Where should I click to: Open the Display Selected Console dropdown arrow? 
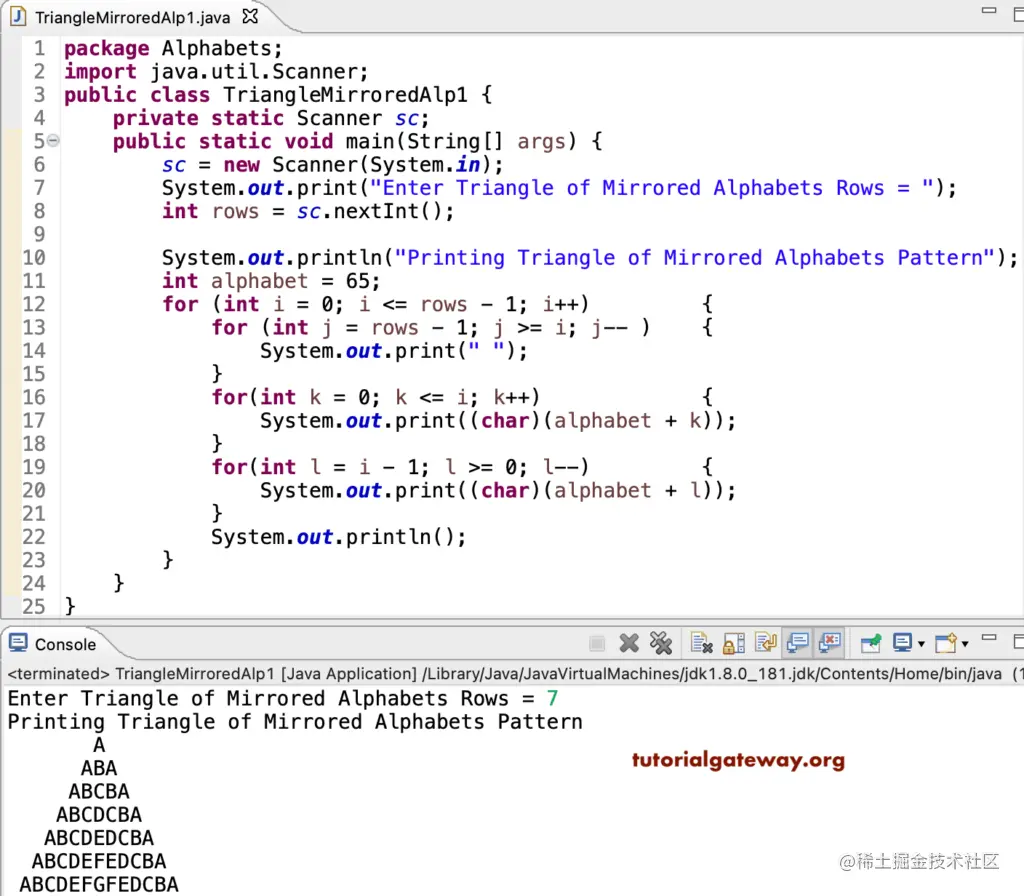click(x=921, y=644)
